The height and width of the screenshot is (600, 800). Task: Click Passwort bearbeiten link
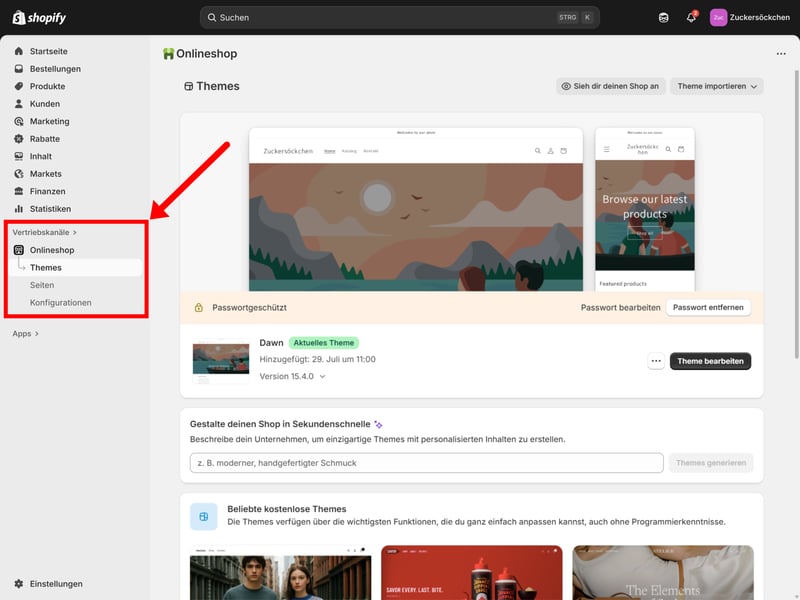coord(620,307)
